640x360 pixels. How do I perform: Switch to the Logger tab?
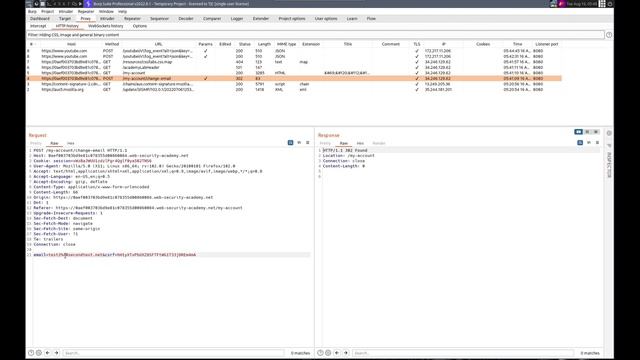[x=237, y=19]
